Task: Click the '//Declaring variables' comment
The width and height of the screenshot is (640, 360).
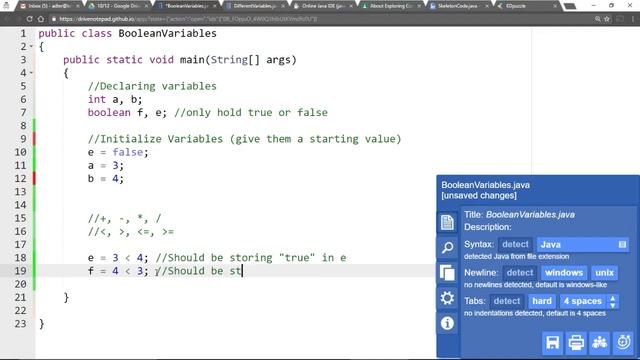Action: coord(152,86)
